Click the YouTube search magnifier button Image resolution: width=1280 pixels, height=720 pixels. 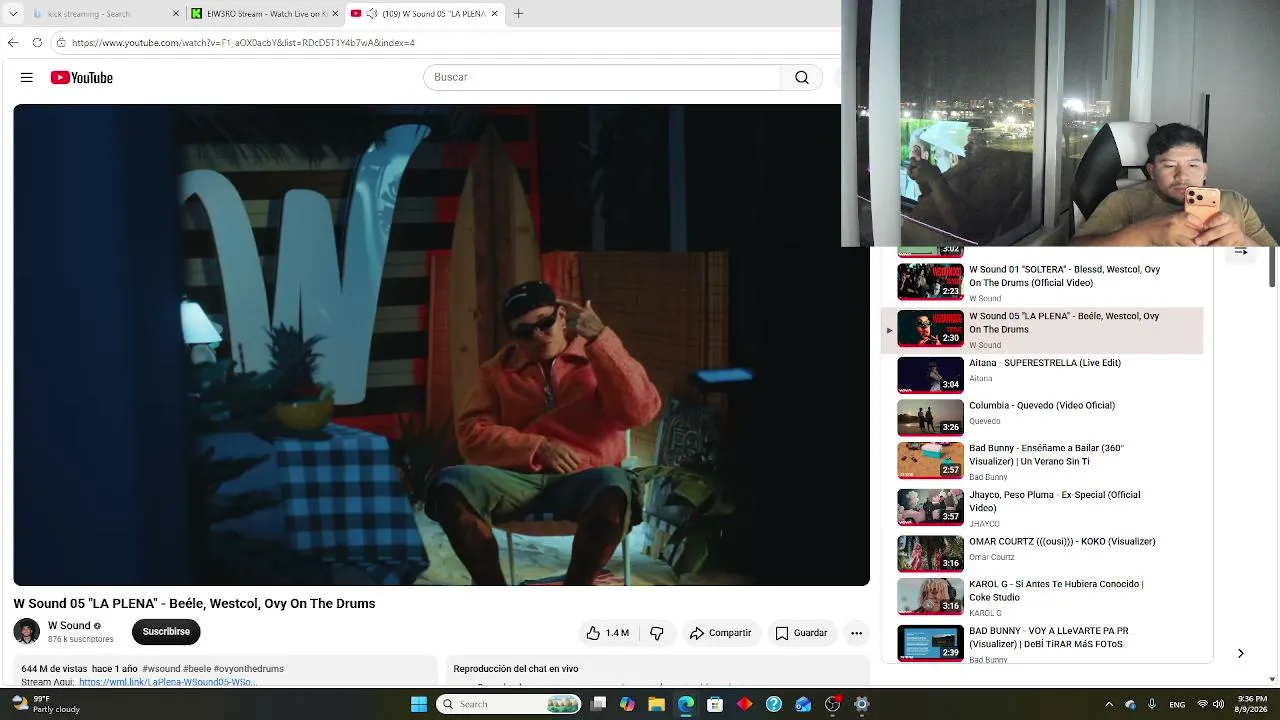click(801, 77)
